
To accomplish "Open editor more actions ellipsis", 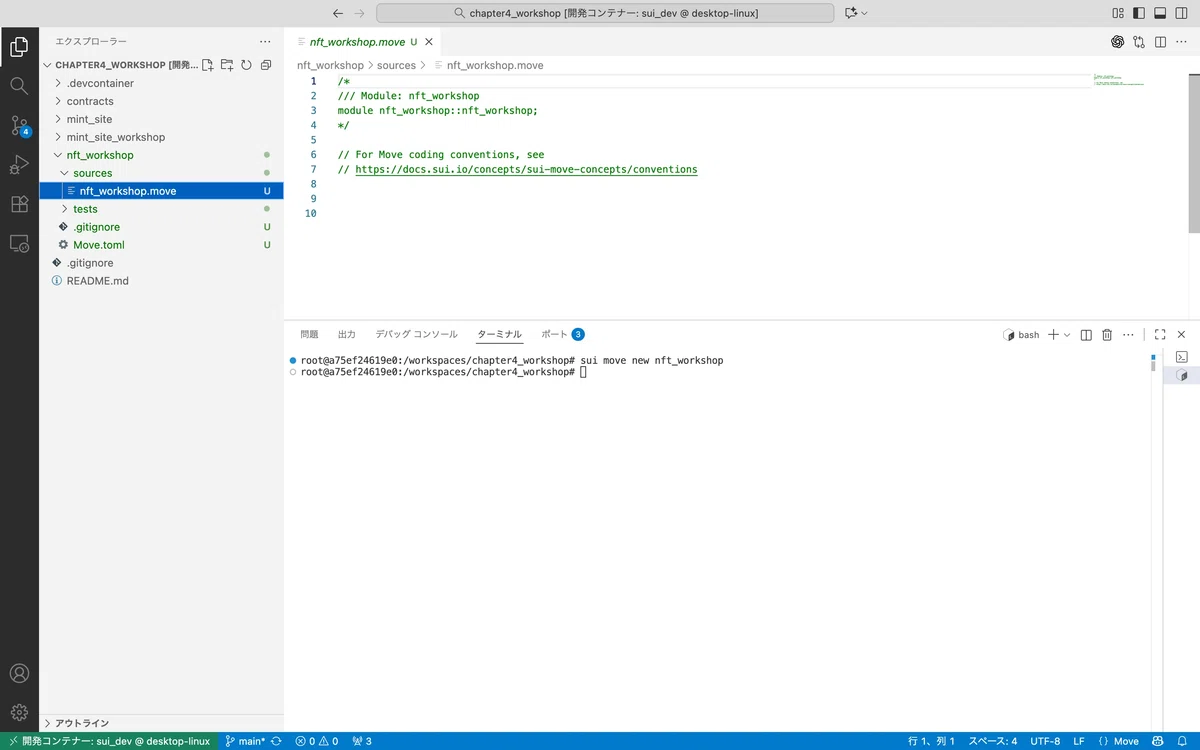I will coord(1181,42).
